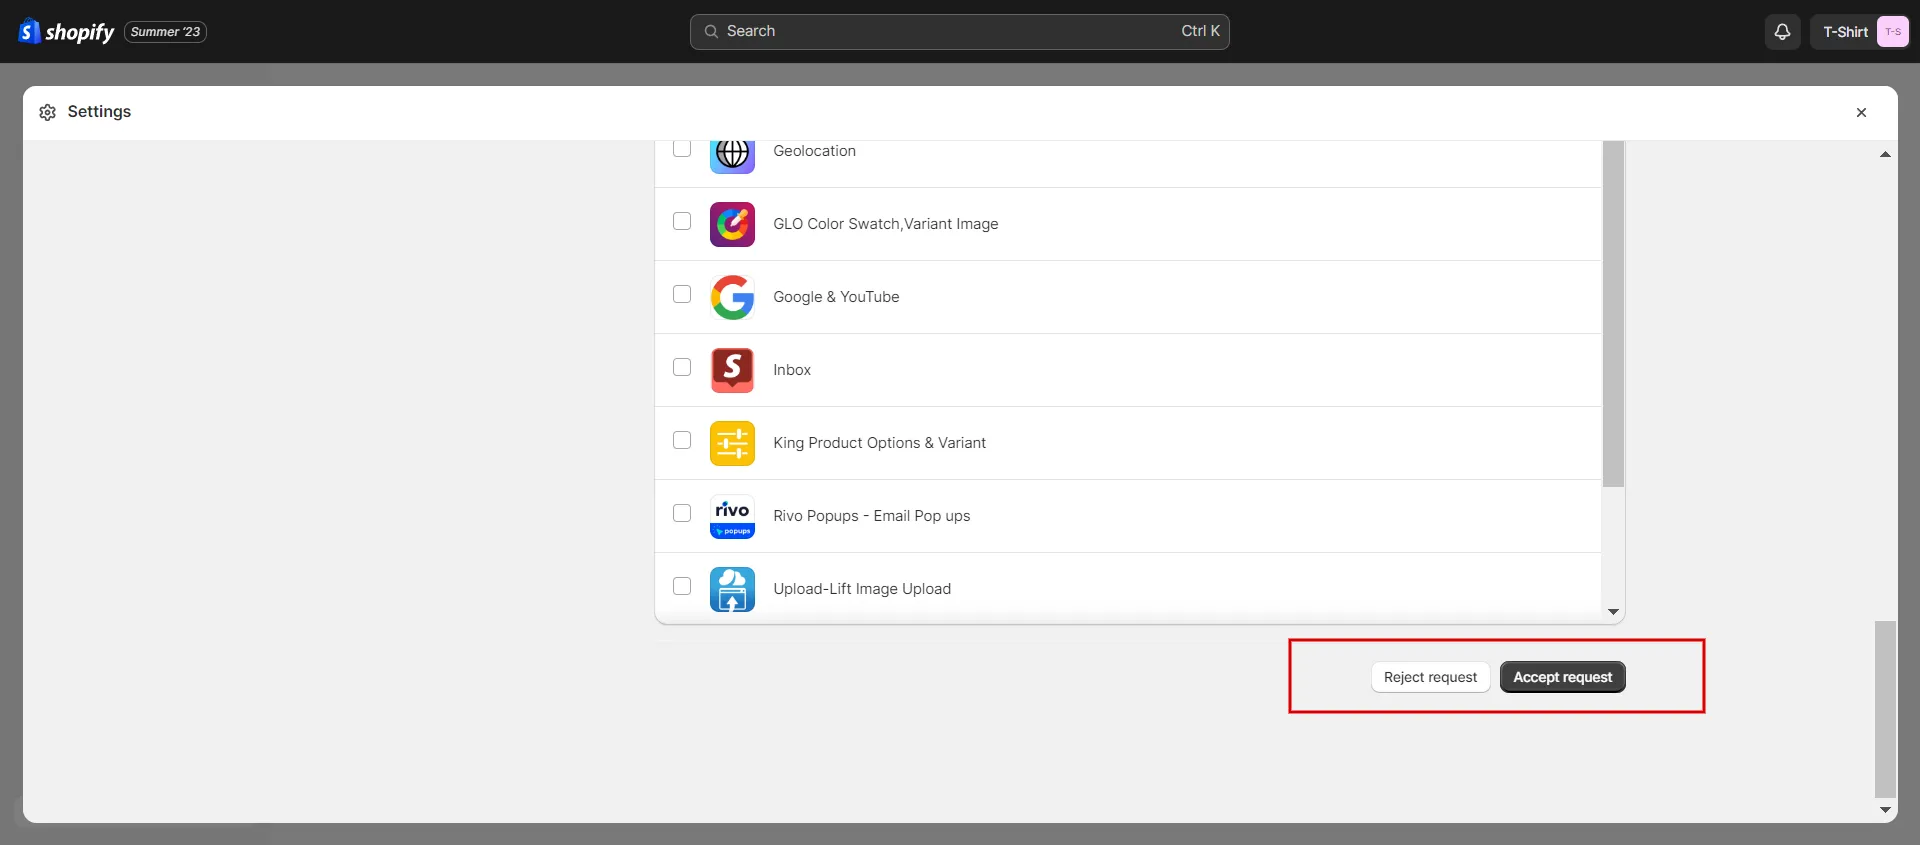Image resolution: width=1921 pixels, height=845 pixels.
Task: Check King Product Options & Variant checkbox
Action: [x=682, y=440]
